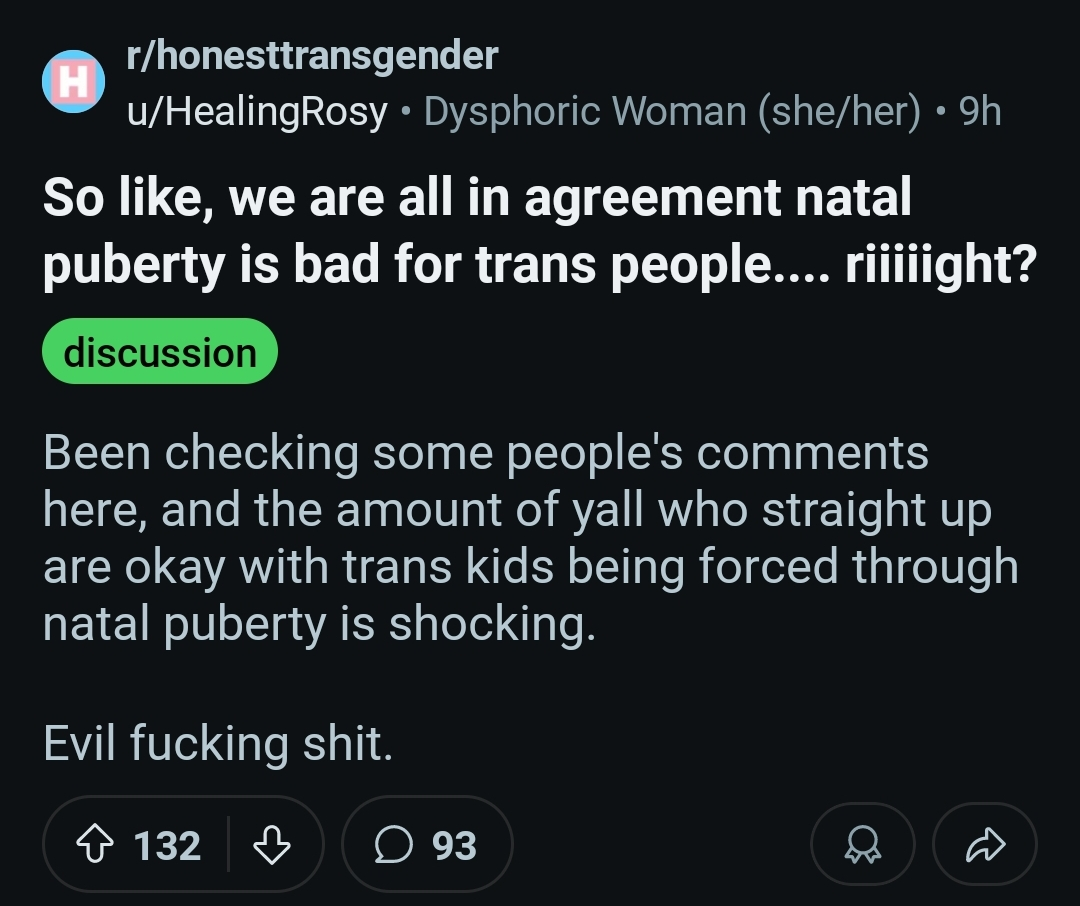
Task: Open the r/honesttransgender subreddit name link
Action: [311, 56]
